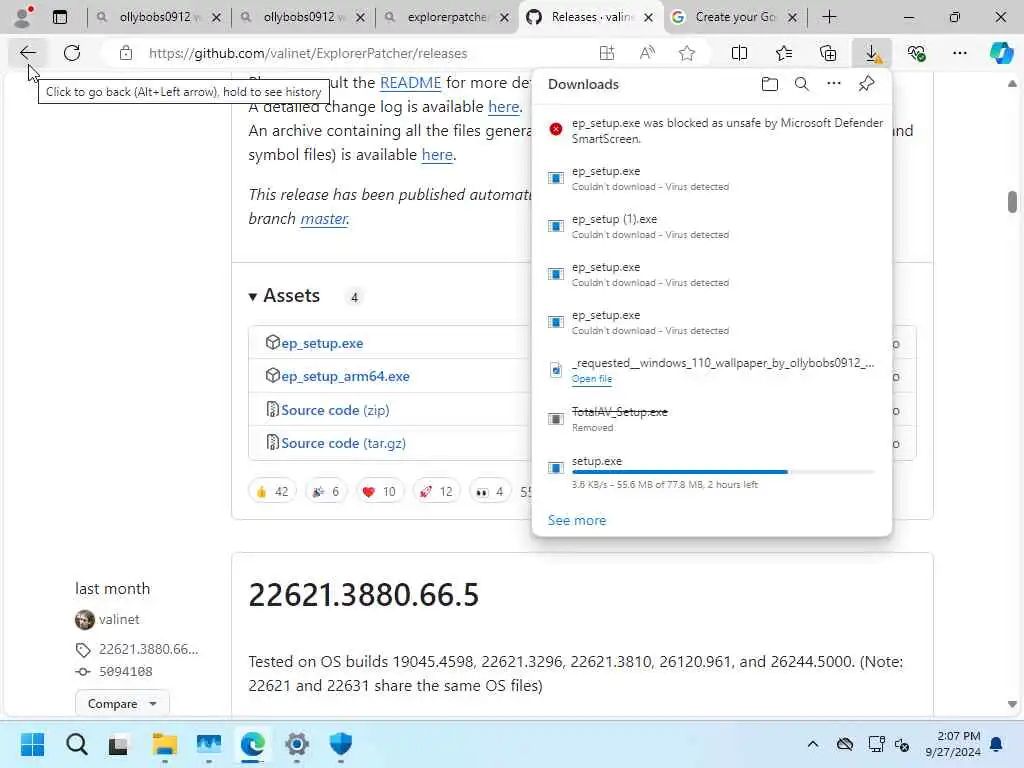Screen dimensions: 1024x768
Task: React with heart 10
Action: click(379, 491)
